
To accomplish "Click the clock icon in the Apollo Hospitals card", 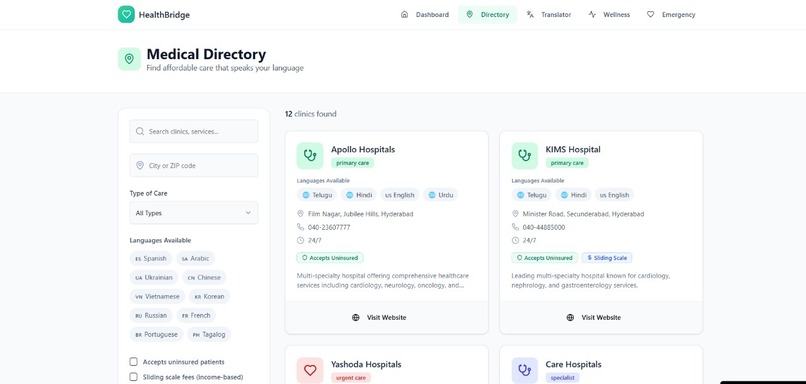I will [300, 240].
